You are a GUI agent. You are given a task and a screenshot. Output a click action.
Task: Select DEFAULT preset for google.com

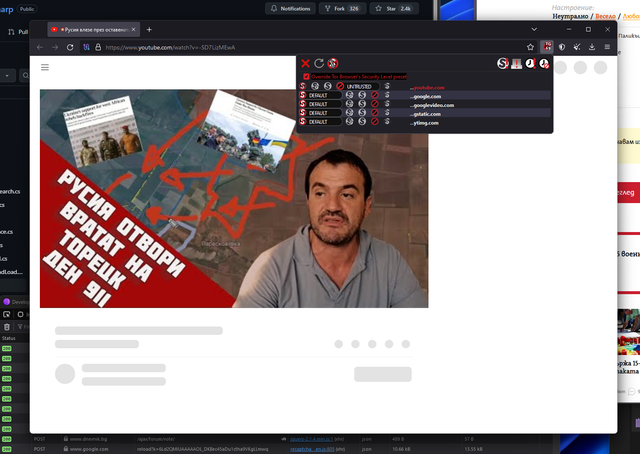[x=318, y=95]
